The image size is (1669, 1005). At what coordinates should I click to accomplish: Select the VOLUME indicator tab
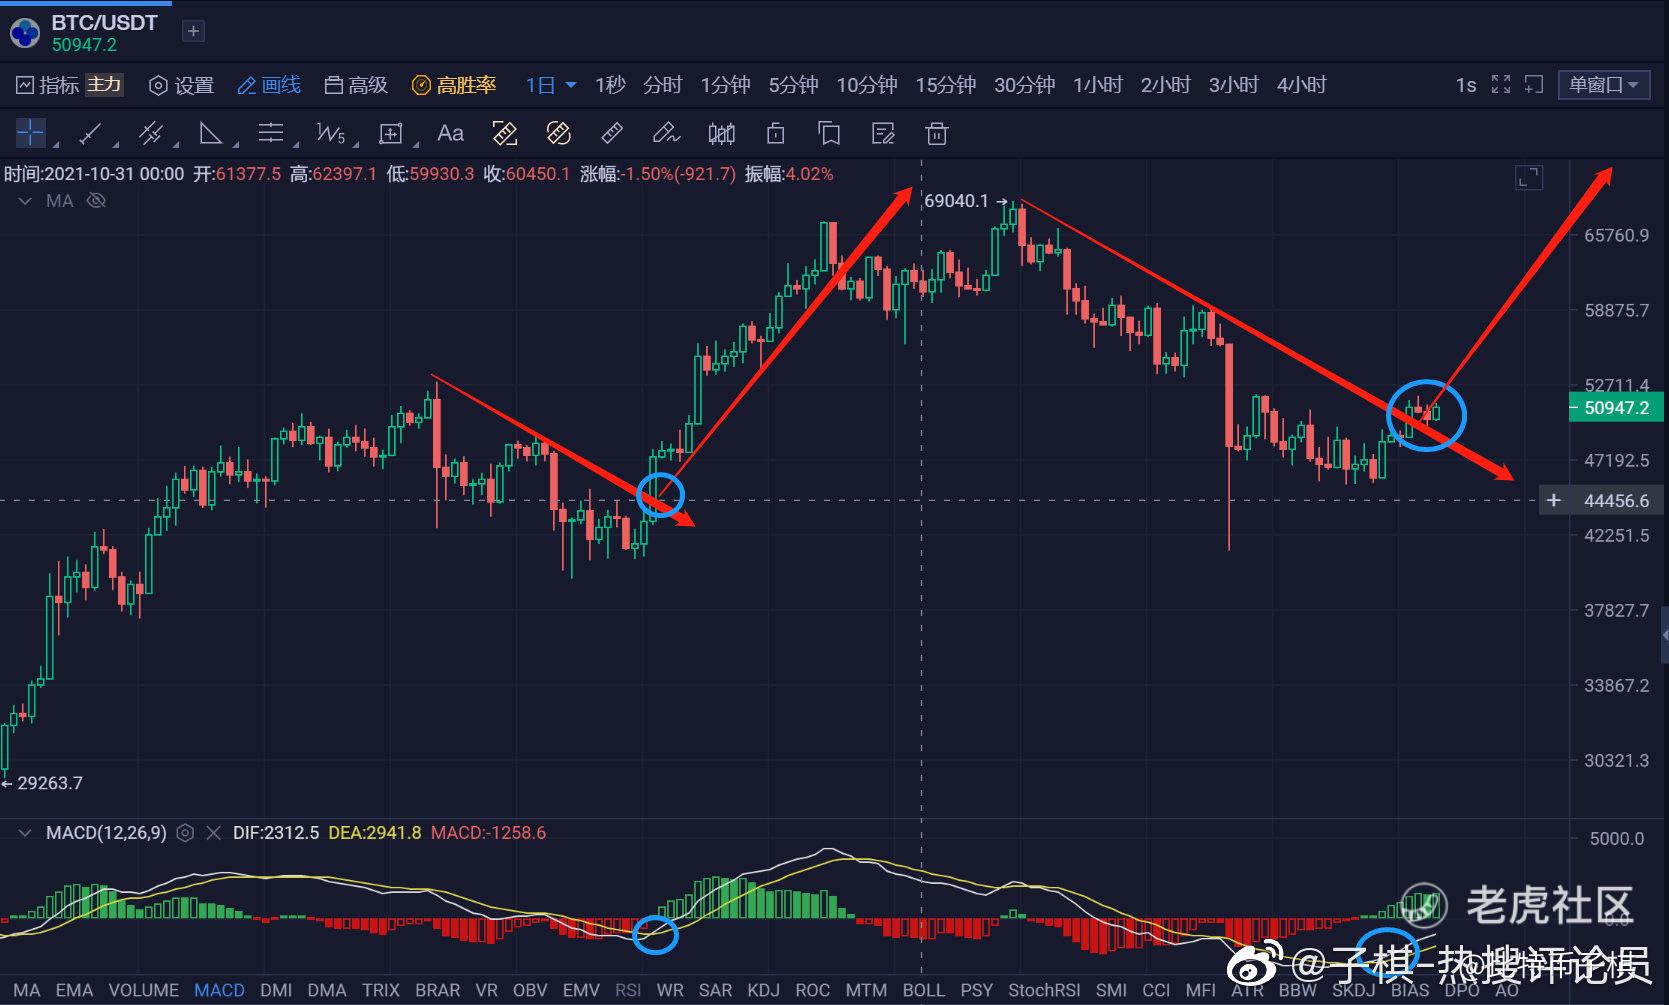coord(144,990)
